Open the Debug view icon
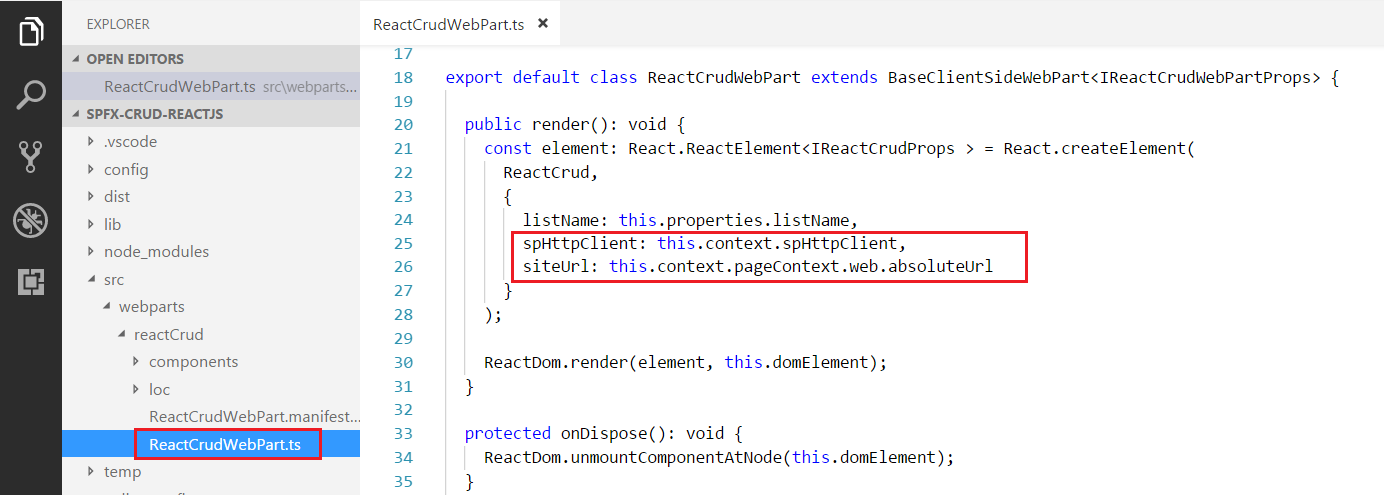The image size is (1384, 495). 31,220
